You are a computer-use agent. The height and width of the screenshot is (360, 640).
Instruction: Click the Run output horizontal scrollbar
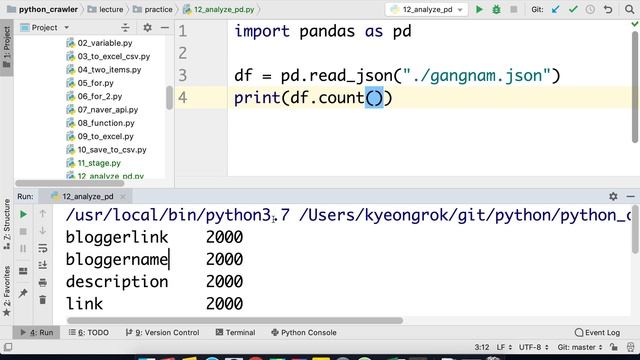235,320
